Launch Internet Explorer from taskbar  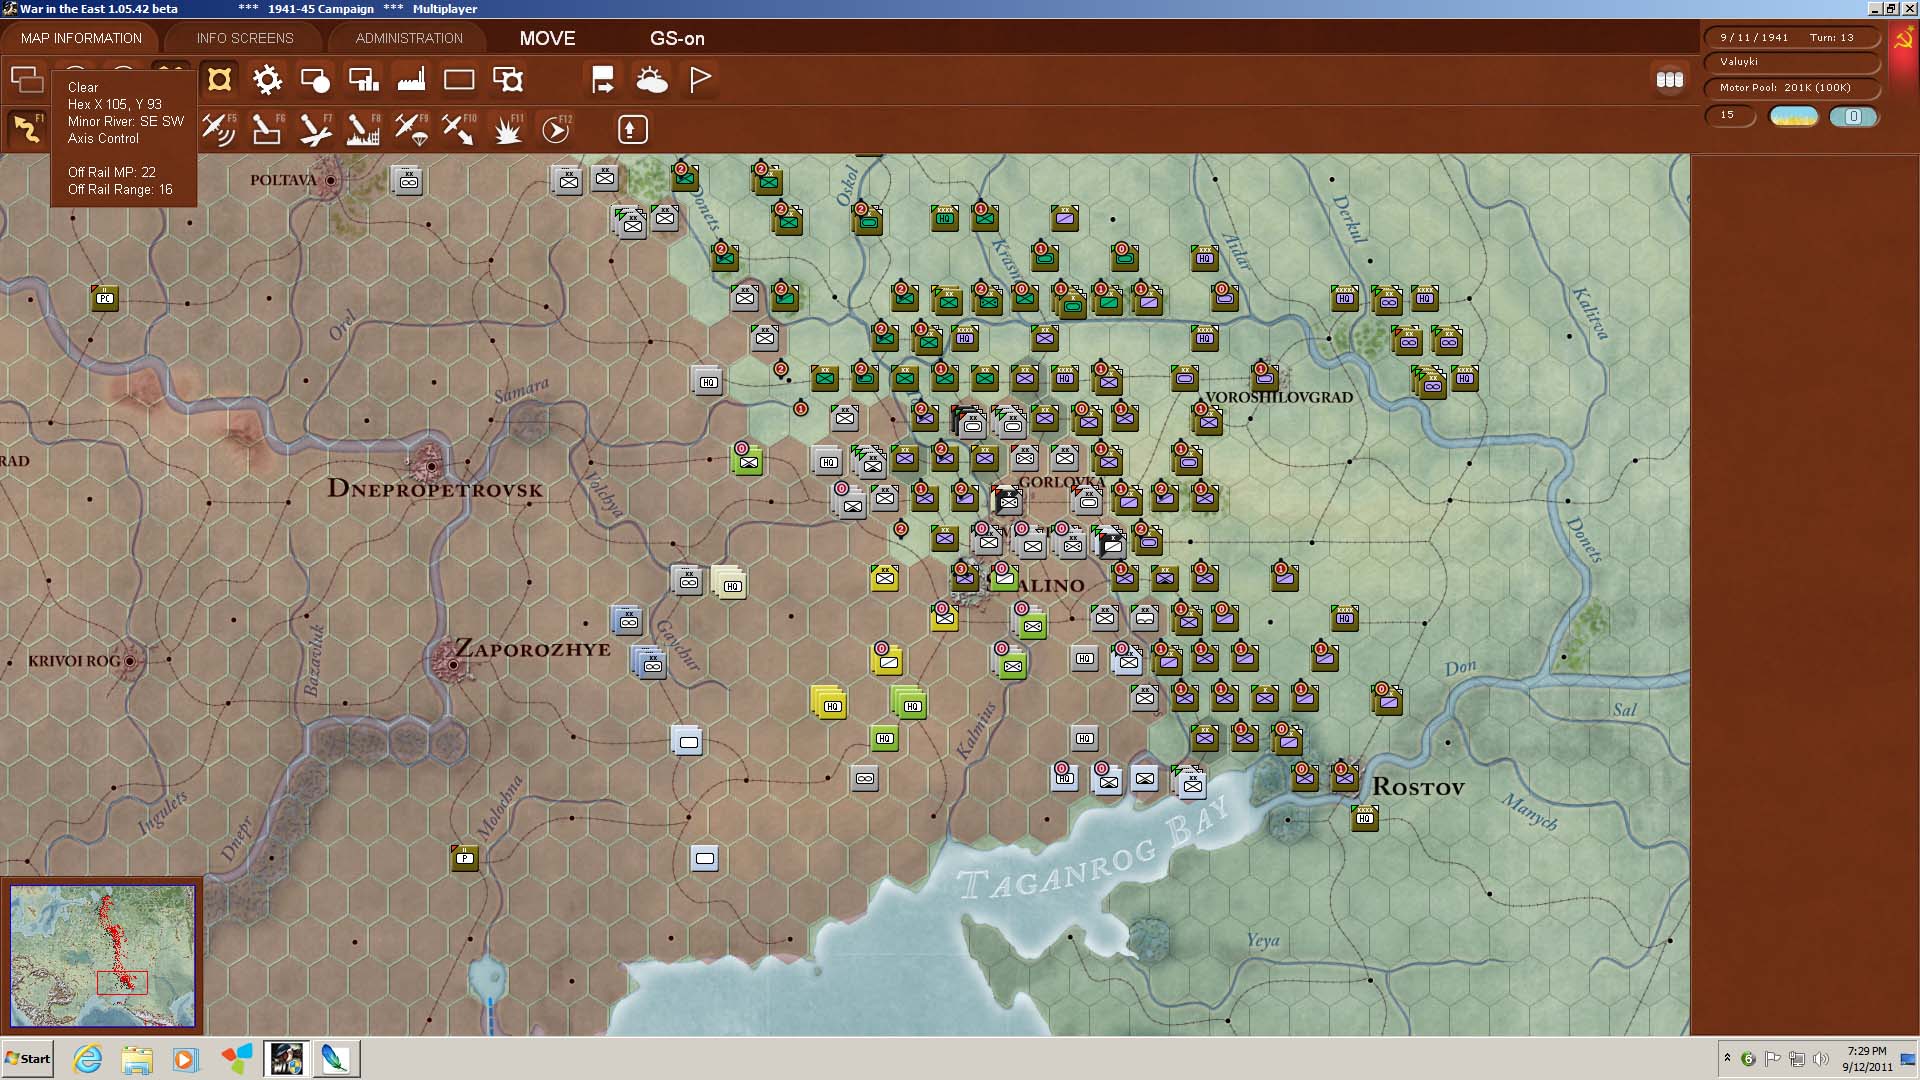point(88,1058)
